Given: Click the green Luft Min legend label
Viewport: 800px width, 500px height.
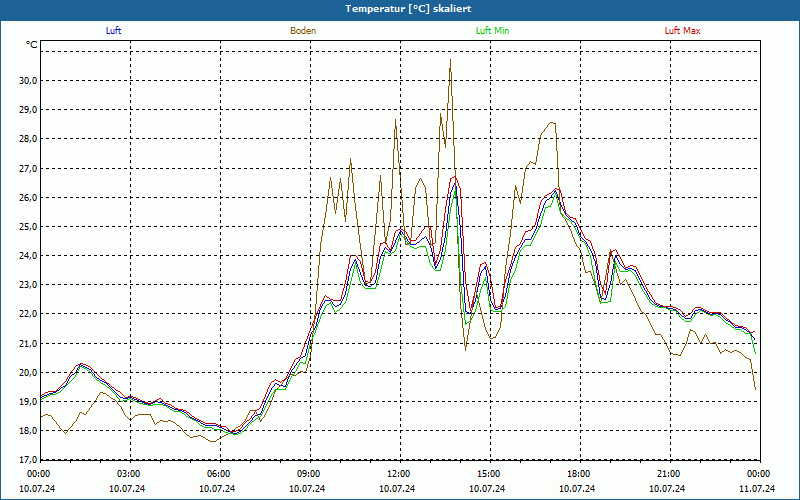Looking at the screenshot, I should click(x=492, y=31).
